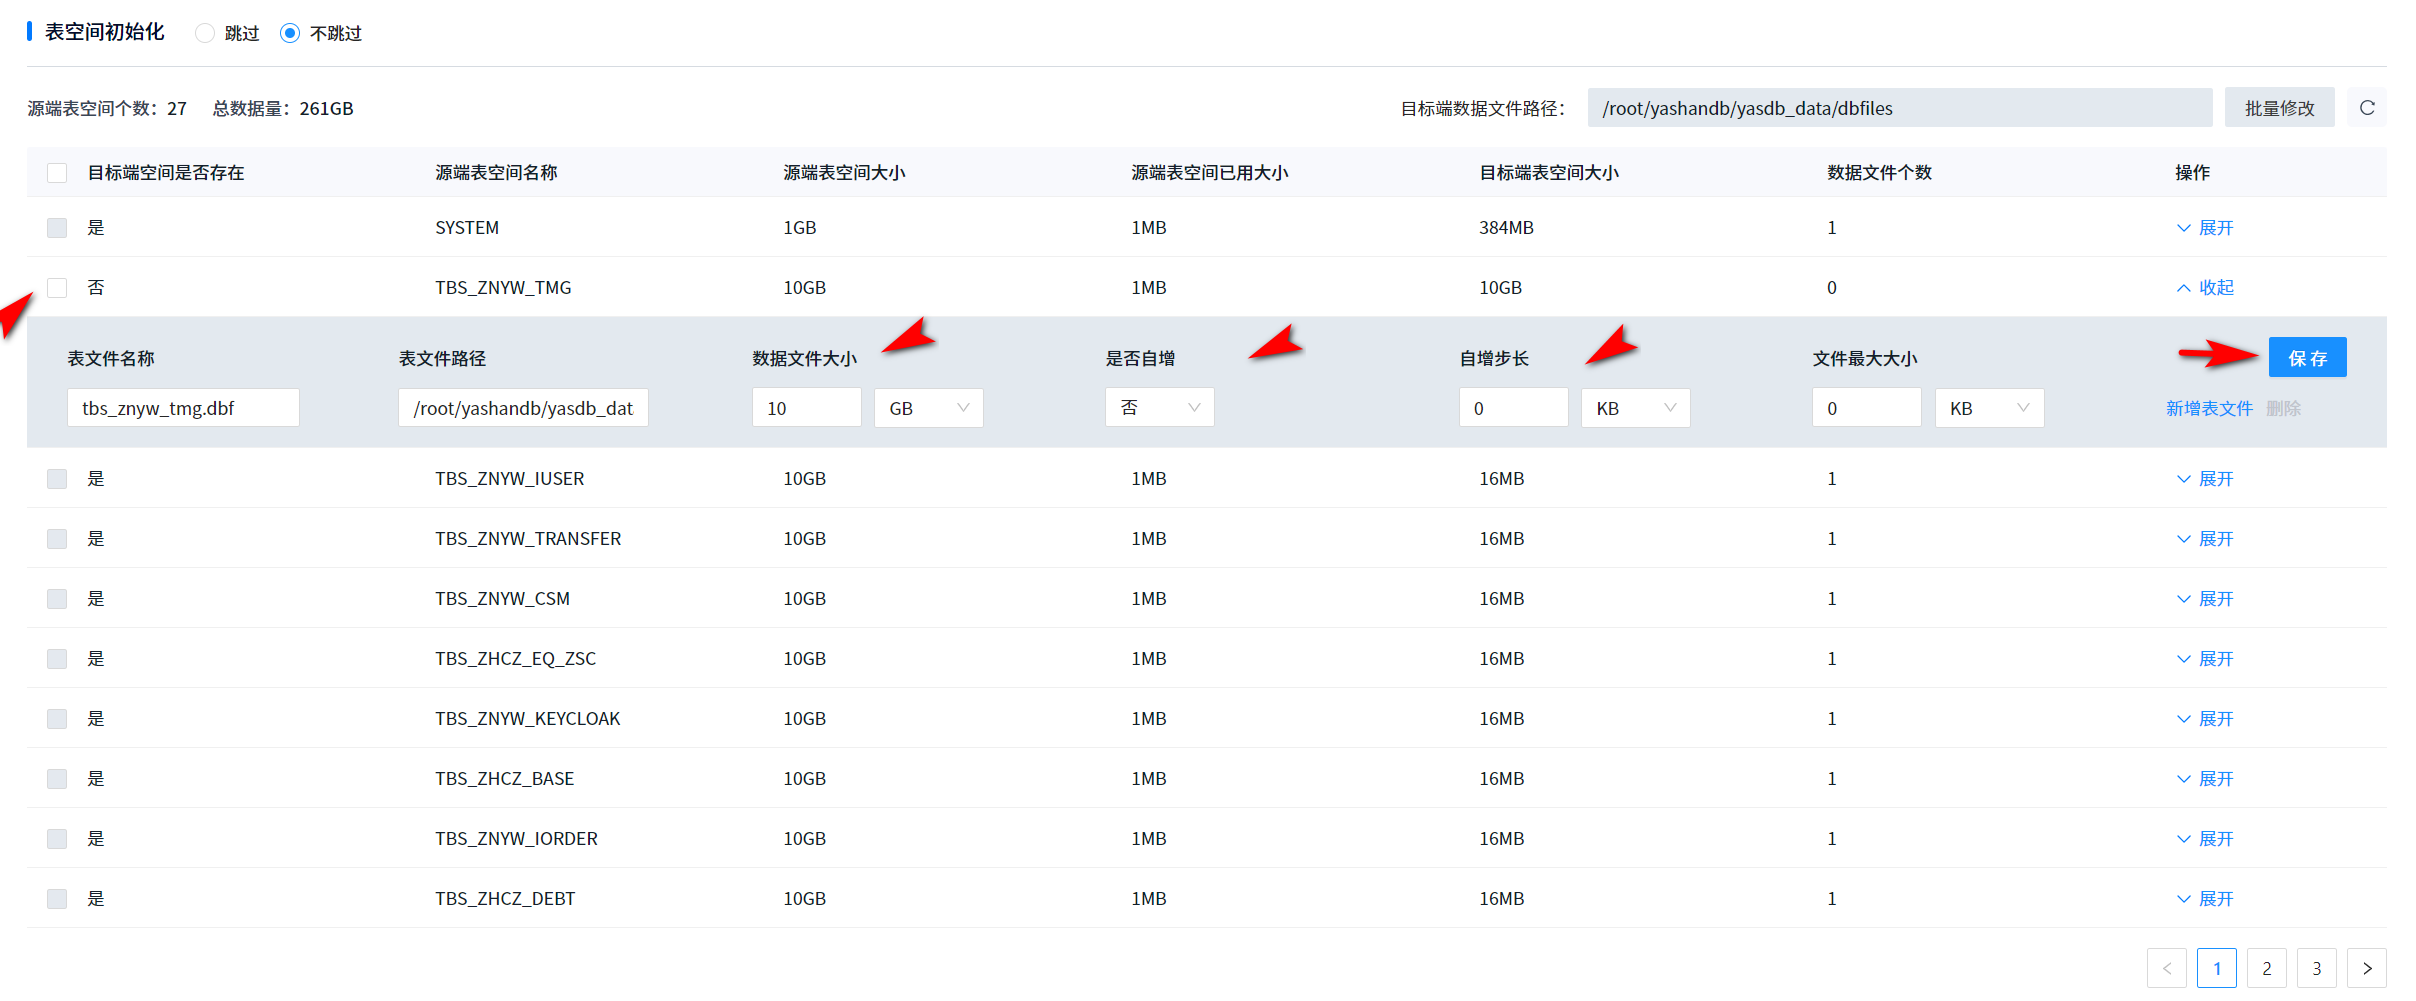Click the previous page arrow

coord(2166,968)
